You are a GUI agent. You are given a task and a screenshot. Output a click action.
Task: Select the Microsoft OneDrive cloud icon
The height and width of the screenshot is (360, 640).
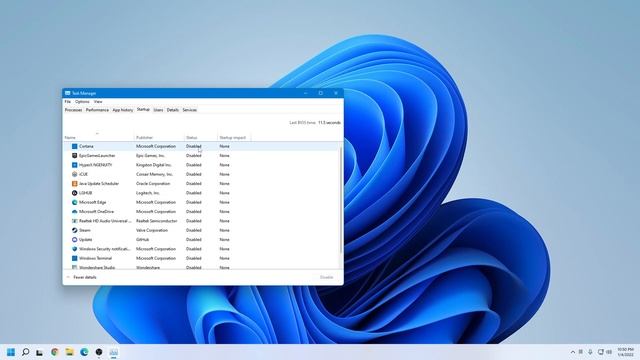pos(74,212)
